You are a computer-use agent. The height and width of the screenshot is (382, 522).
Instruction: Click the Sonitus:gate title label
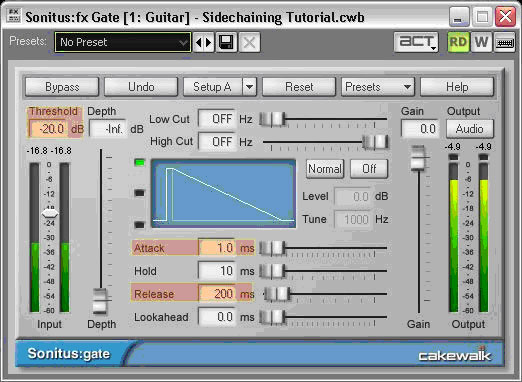click(x=69, y=354)
